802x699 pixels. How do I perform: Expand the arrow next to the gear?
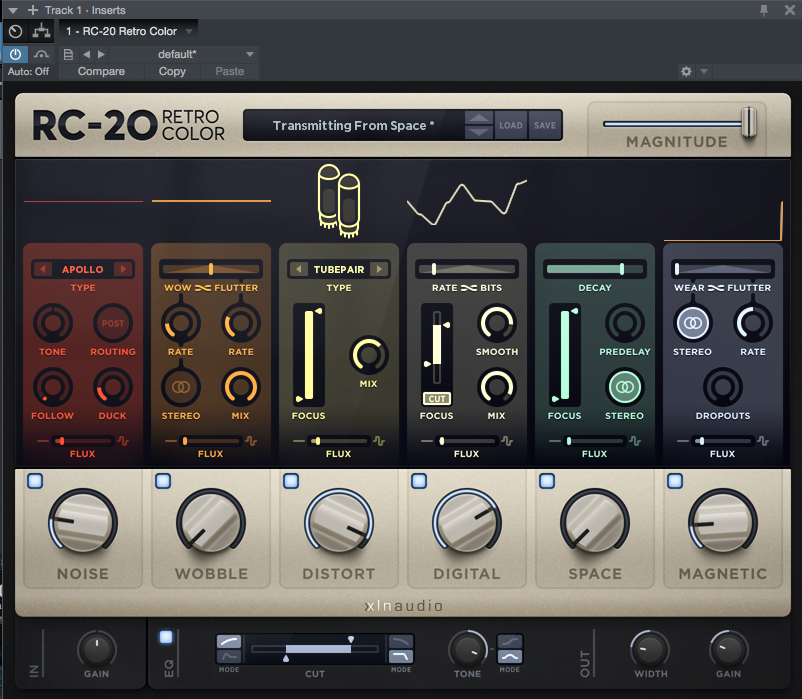tap(704, 71)
